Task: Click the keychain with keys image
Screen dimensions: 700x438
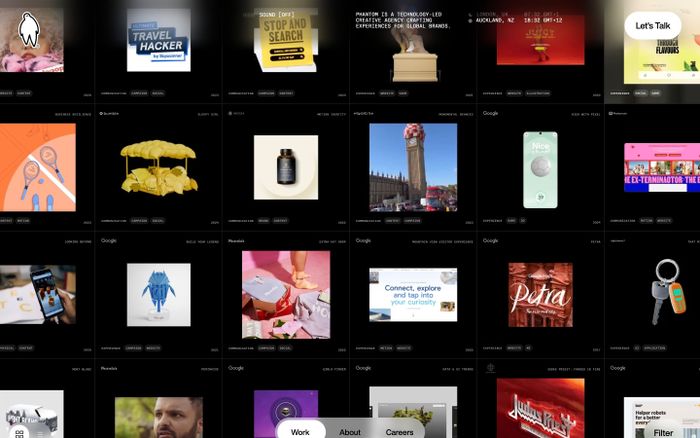Action: 666,291
